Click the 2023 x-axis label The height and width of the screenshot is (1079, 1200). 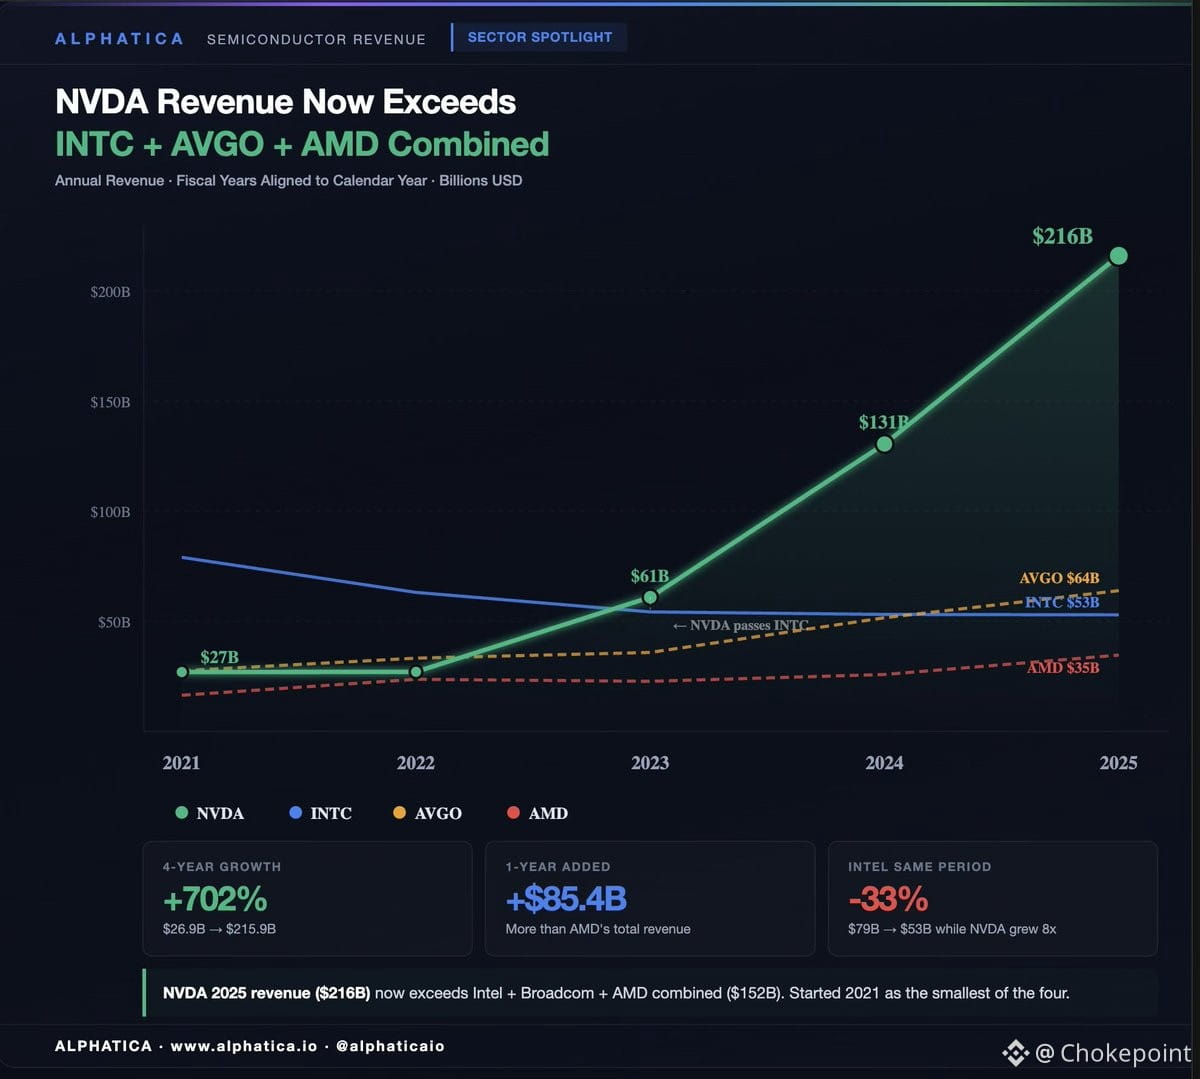click(x=650, y=763)
